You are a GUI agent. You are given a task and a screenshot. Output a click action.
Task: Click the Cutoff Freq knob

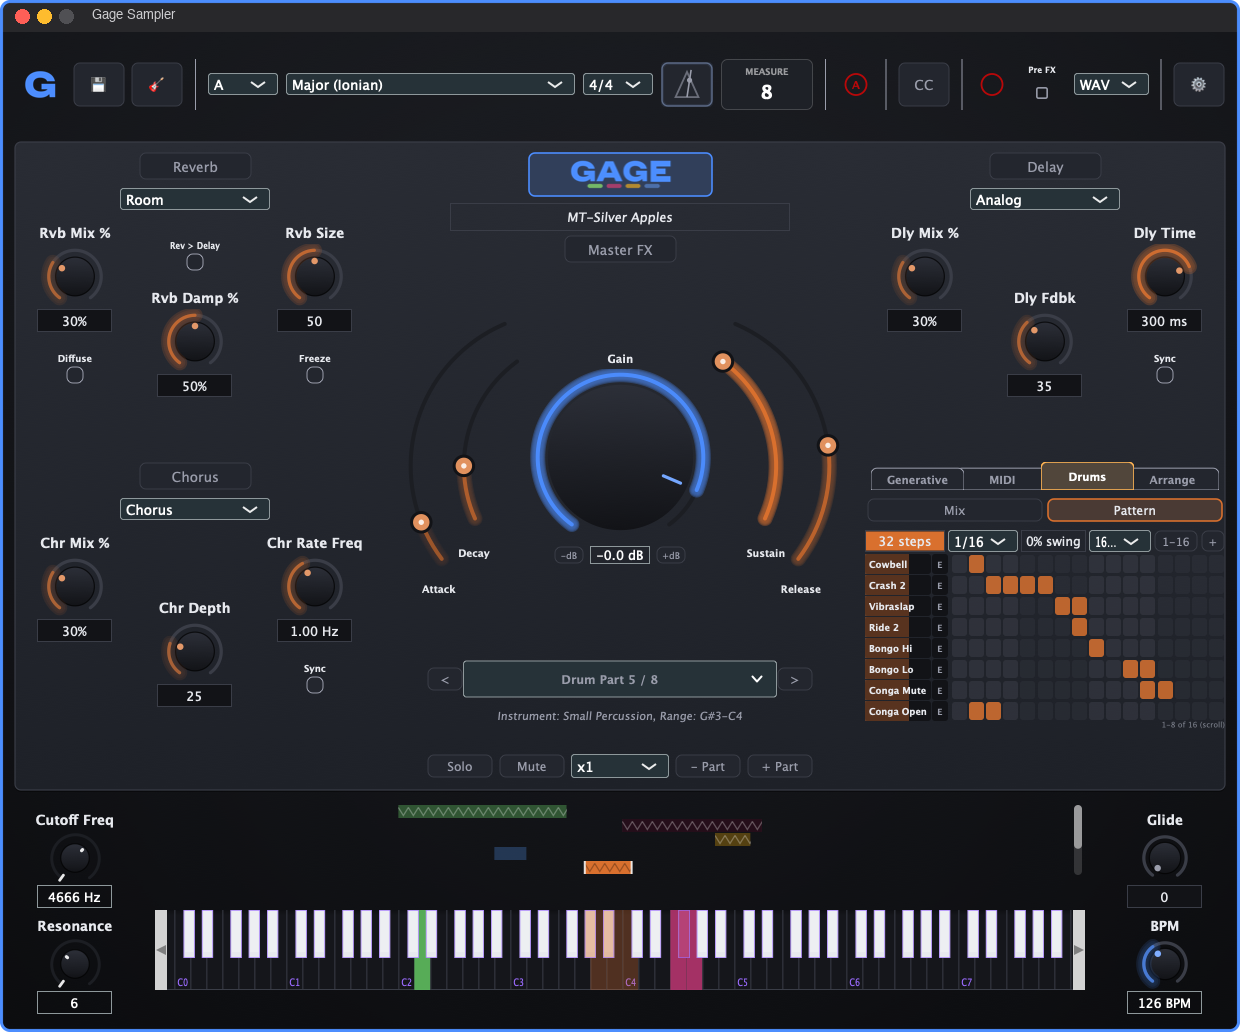pyautogui.click(x=75, y=858)
